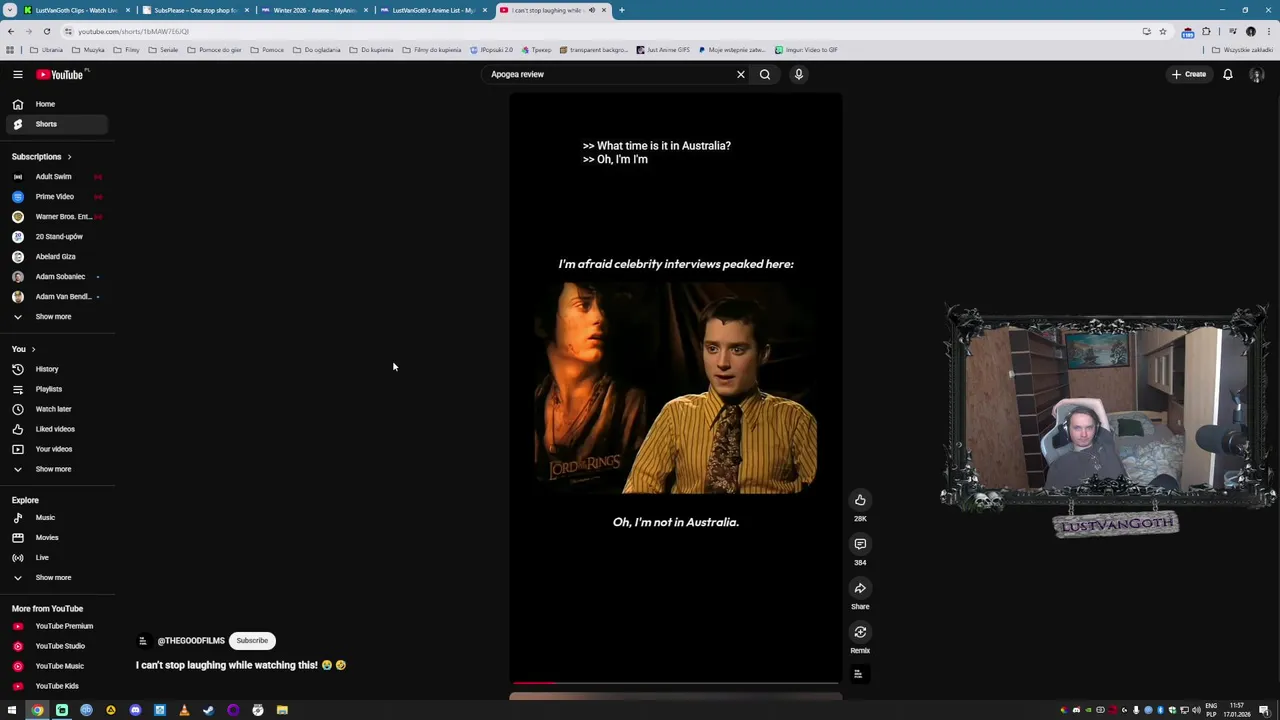Bookmark this page with the star
The image size is (1280, 720).
click(x=1162, y=31)
